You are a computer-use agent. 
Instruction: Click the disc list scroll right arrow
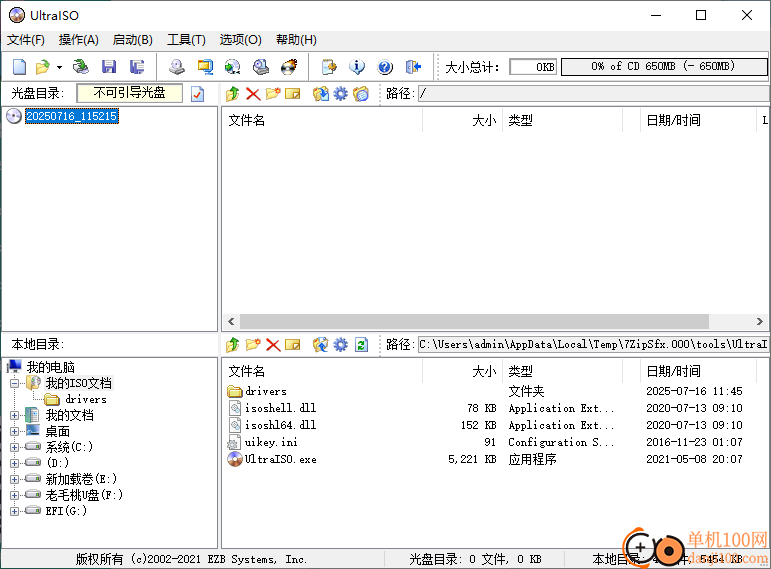tap(760, 322)
